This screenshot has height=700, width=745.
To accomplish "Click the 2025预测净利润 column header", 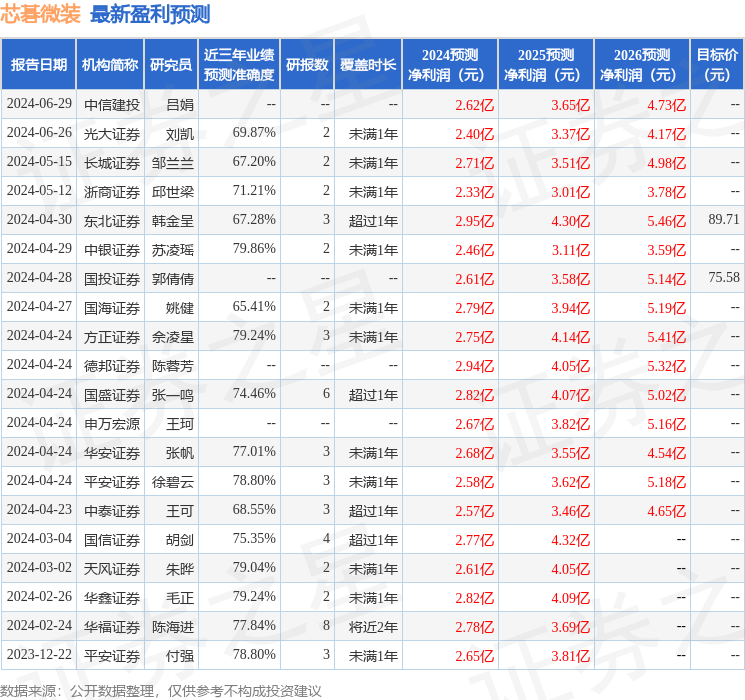I will tap(546, 65).
